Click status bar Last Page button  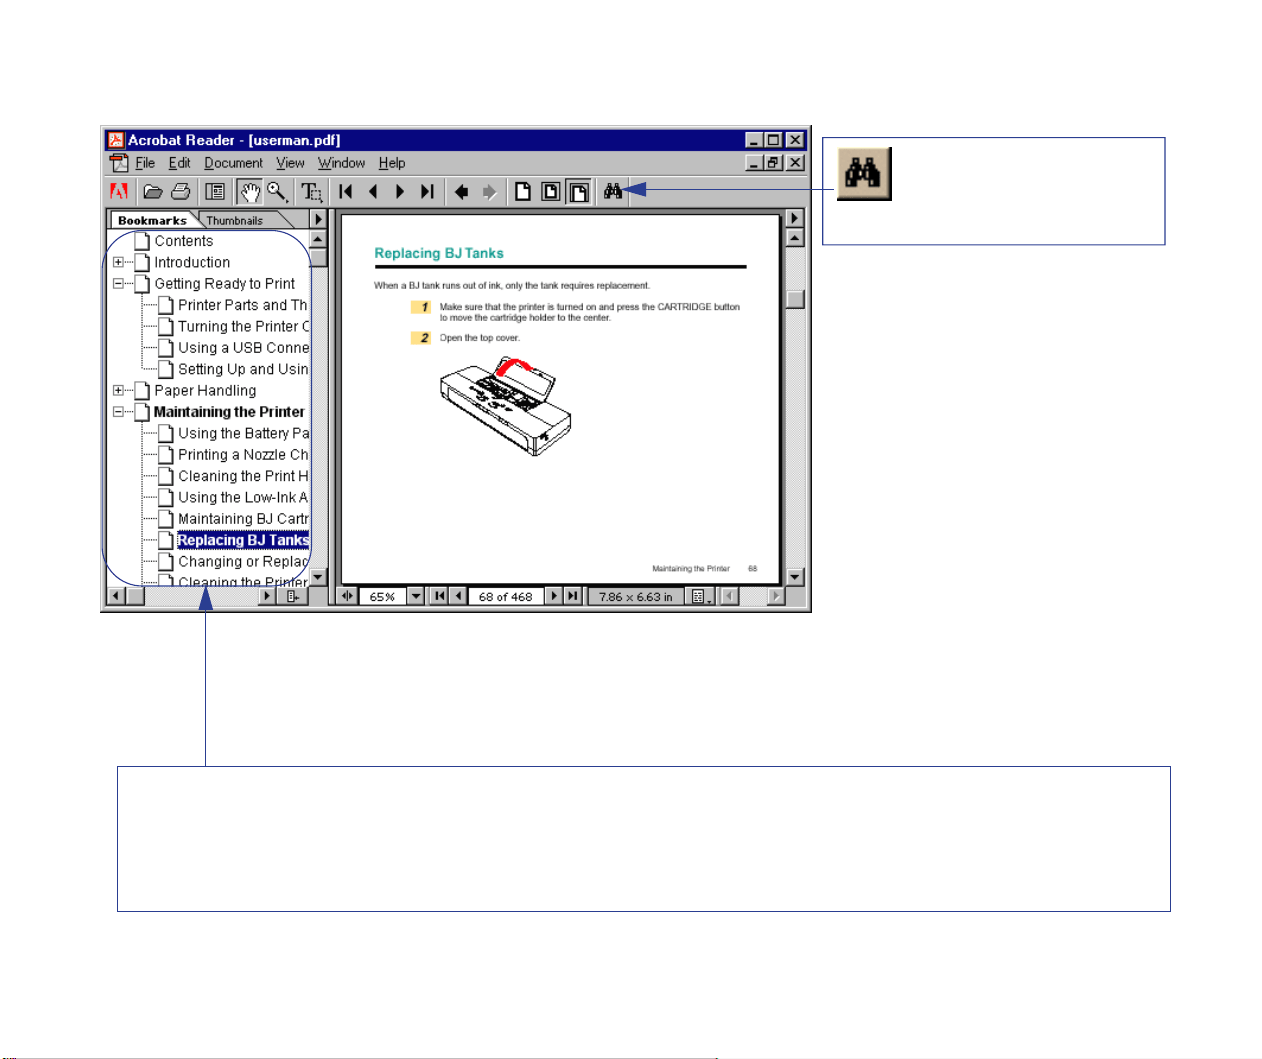click(572, 596)
